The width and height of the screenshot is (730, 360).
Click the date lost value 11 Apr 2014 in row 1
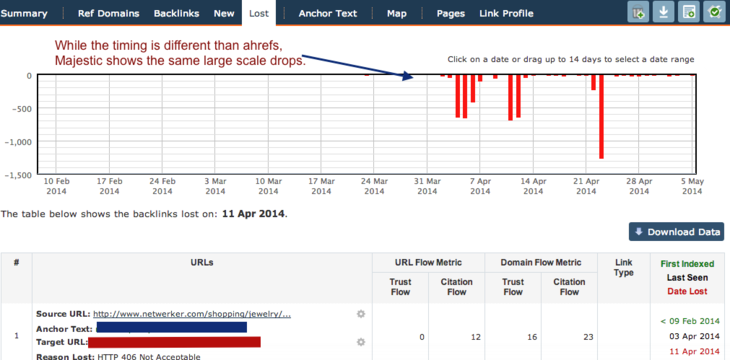point(694,352)
